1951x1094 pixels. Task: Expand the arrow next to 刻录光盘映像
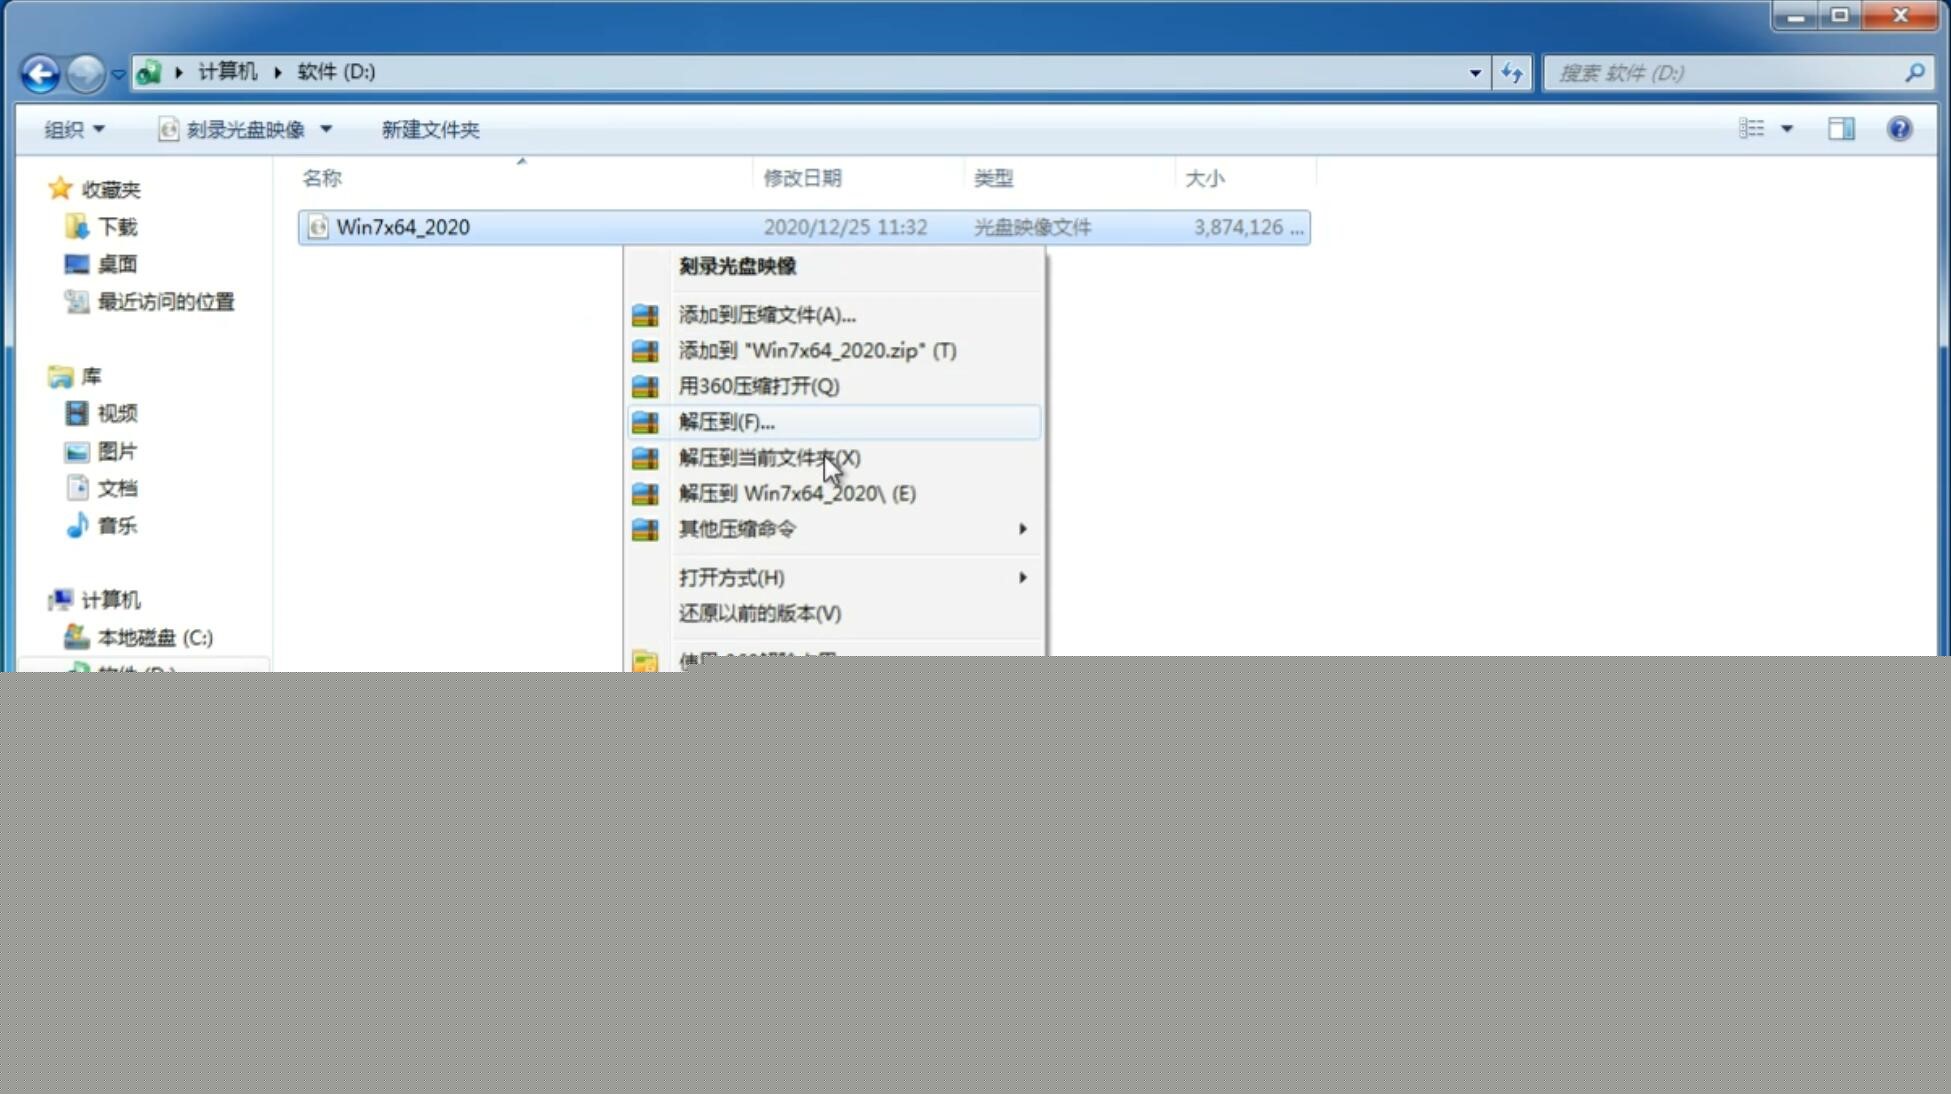tap(326, 129)
